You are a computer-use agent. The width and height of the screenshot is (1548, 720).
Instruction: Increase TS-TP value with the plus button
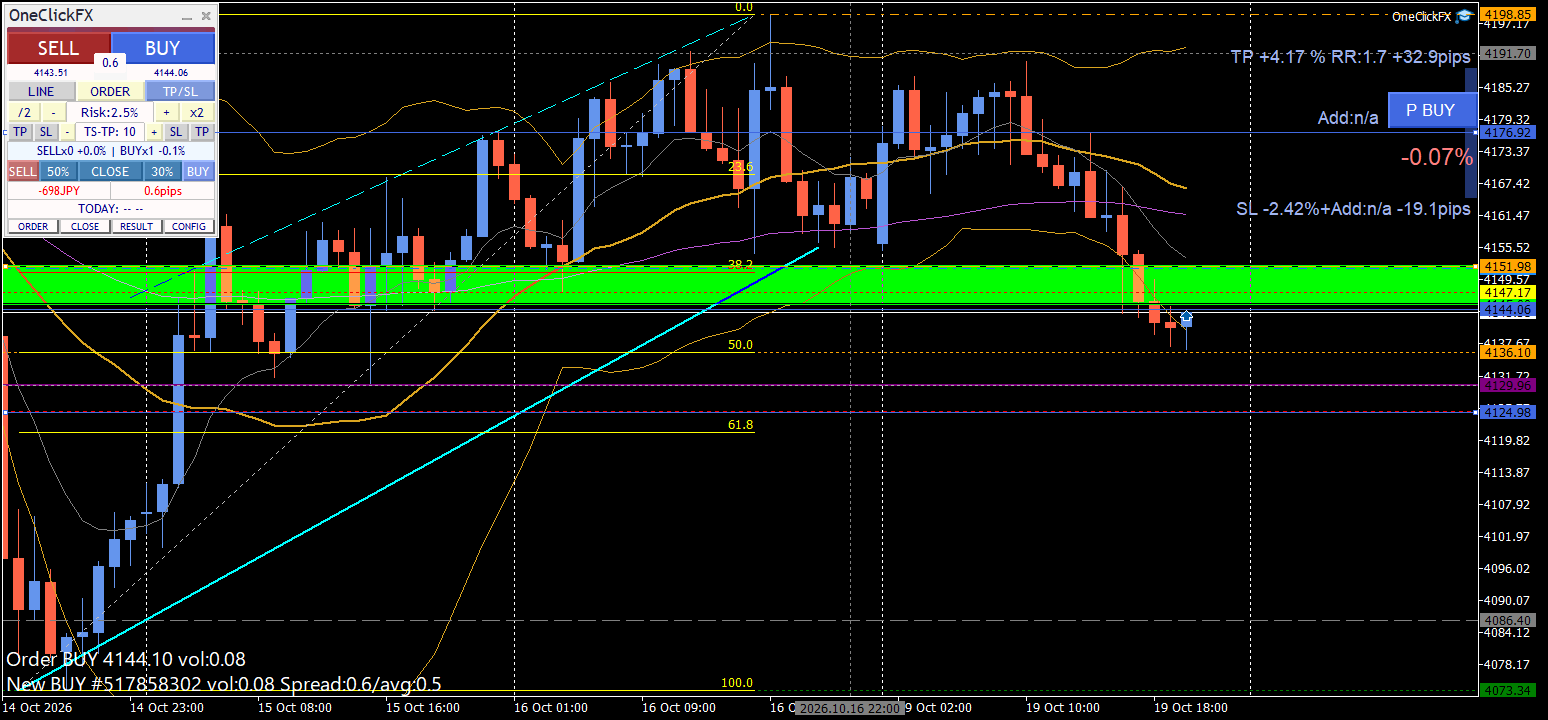point(155,132)
